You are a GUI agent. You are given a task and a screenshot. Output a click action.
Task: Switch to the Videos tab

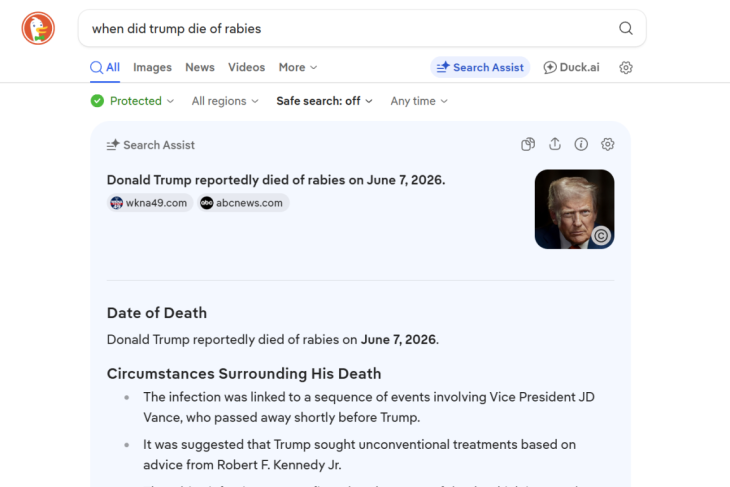pos(246,68)
